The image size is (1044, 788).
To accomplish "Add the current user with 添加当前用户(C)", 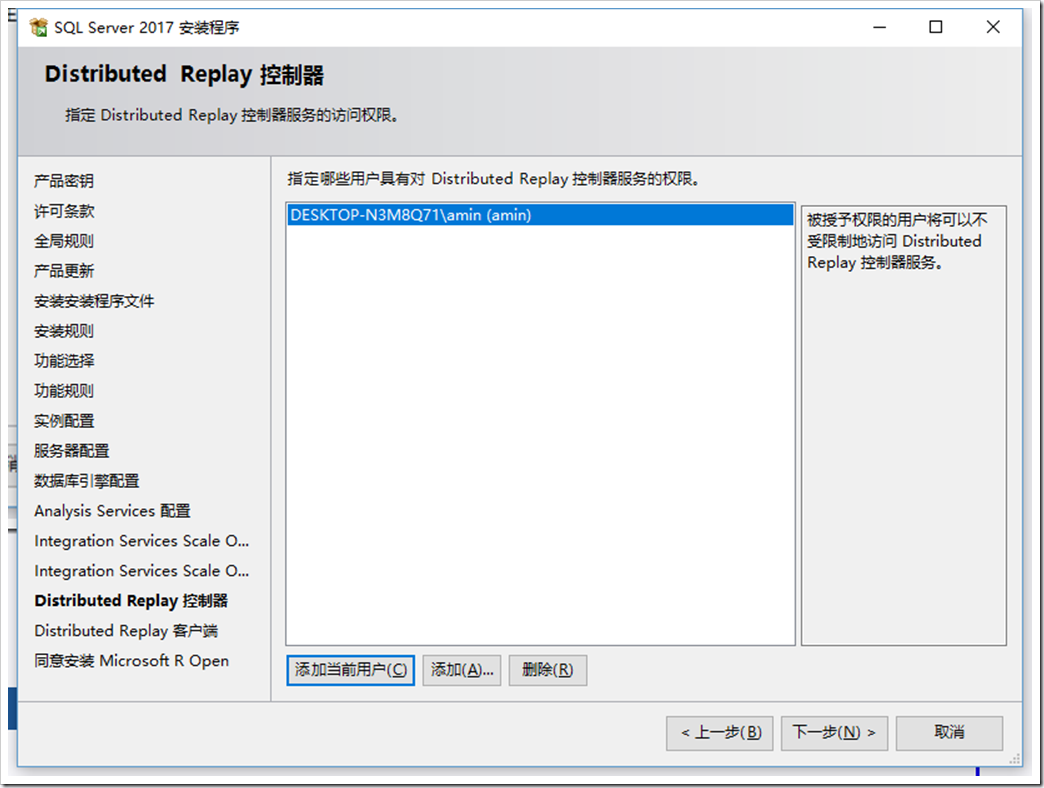I will (350, 670).
